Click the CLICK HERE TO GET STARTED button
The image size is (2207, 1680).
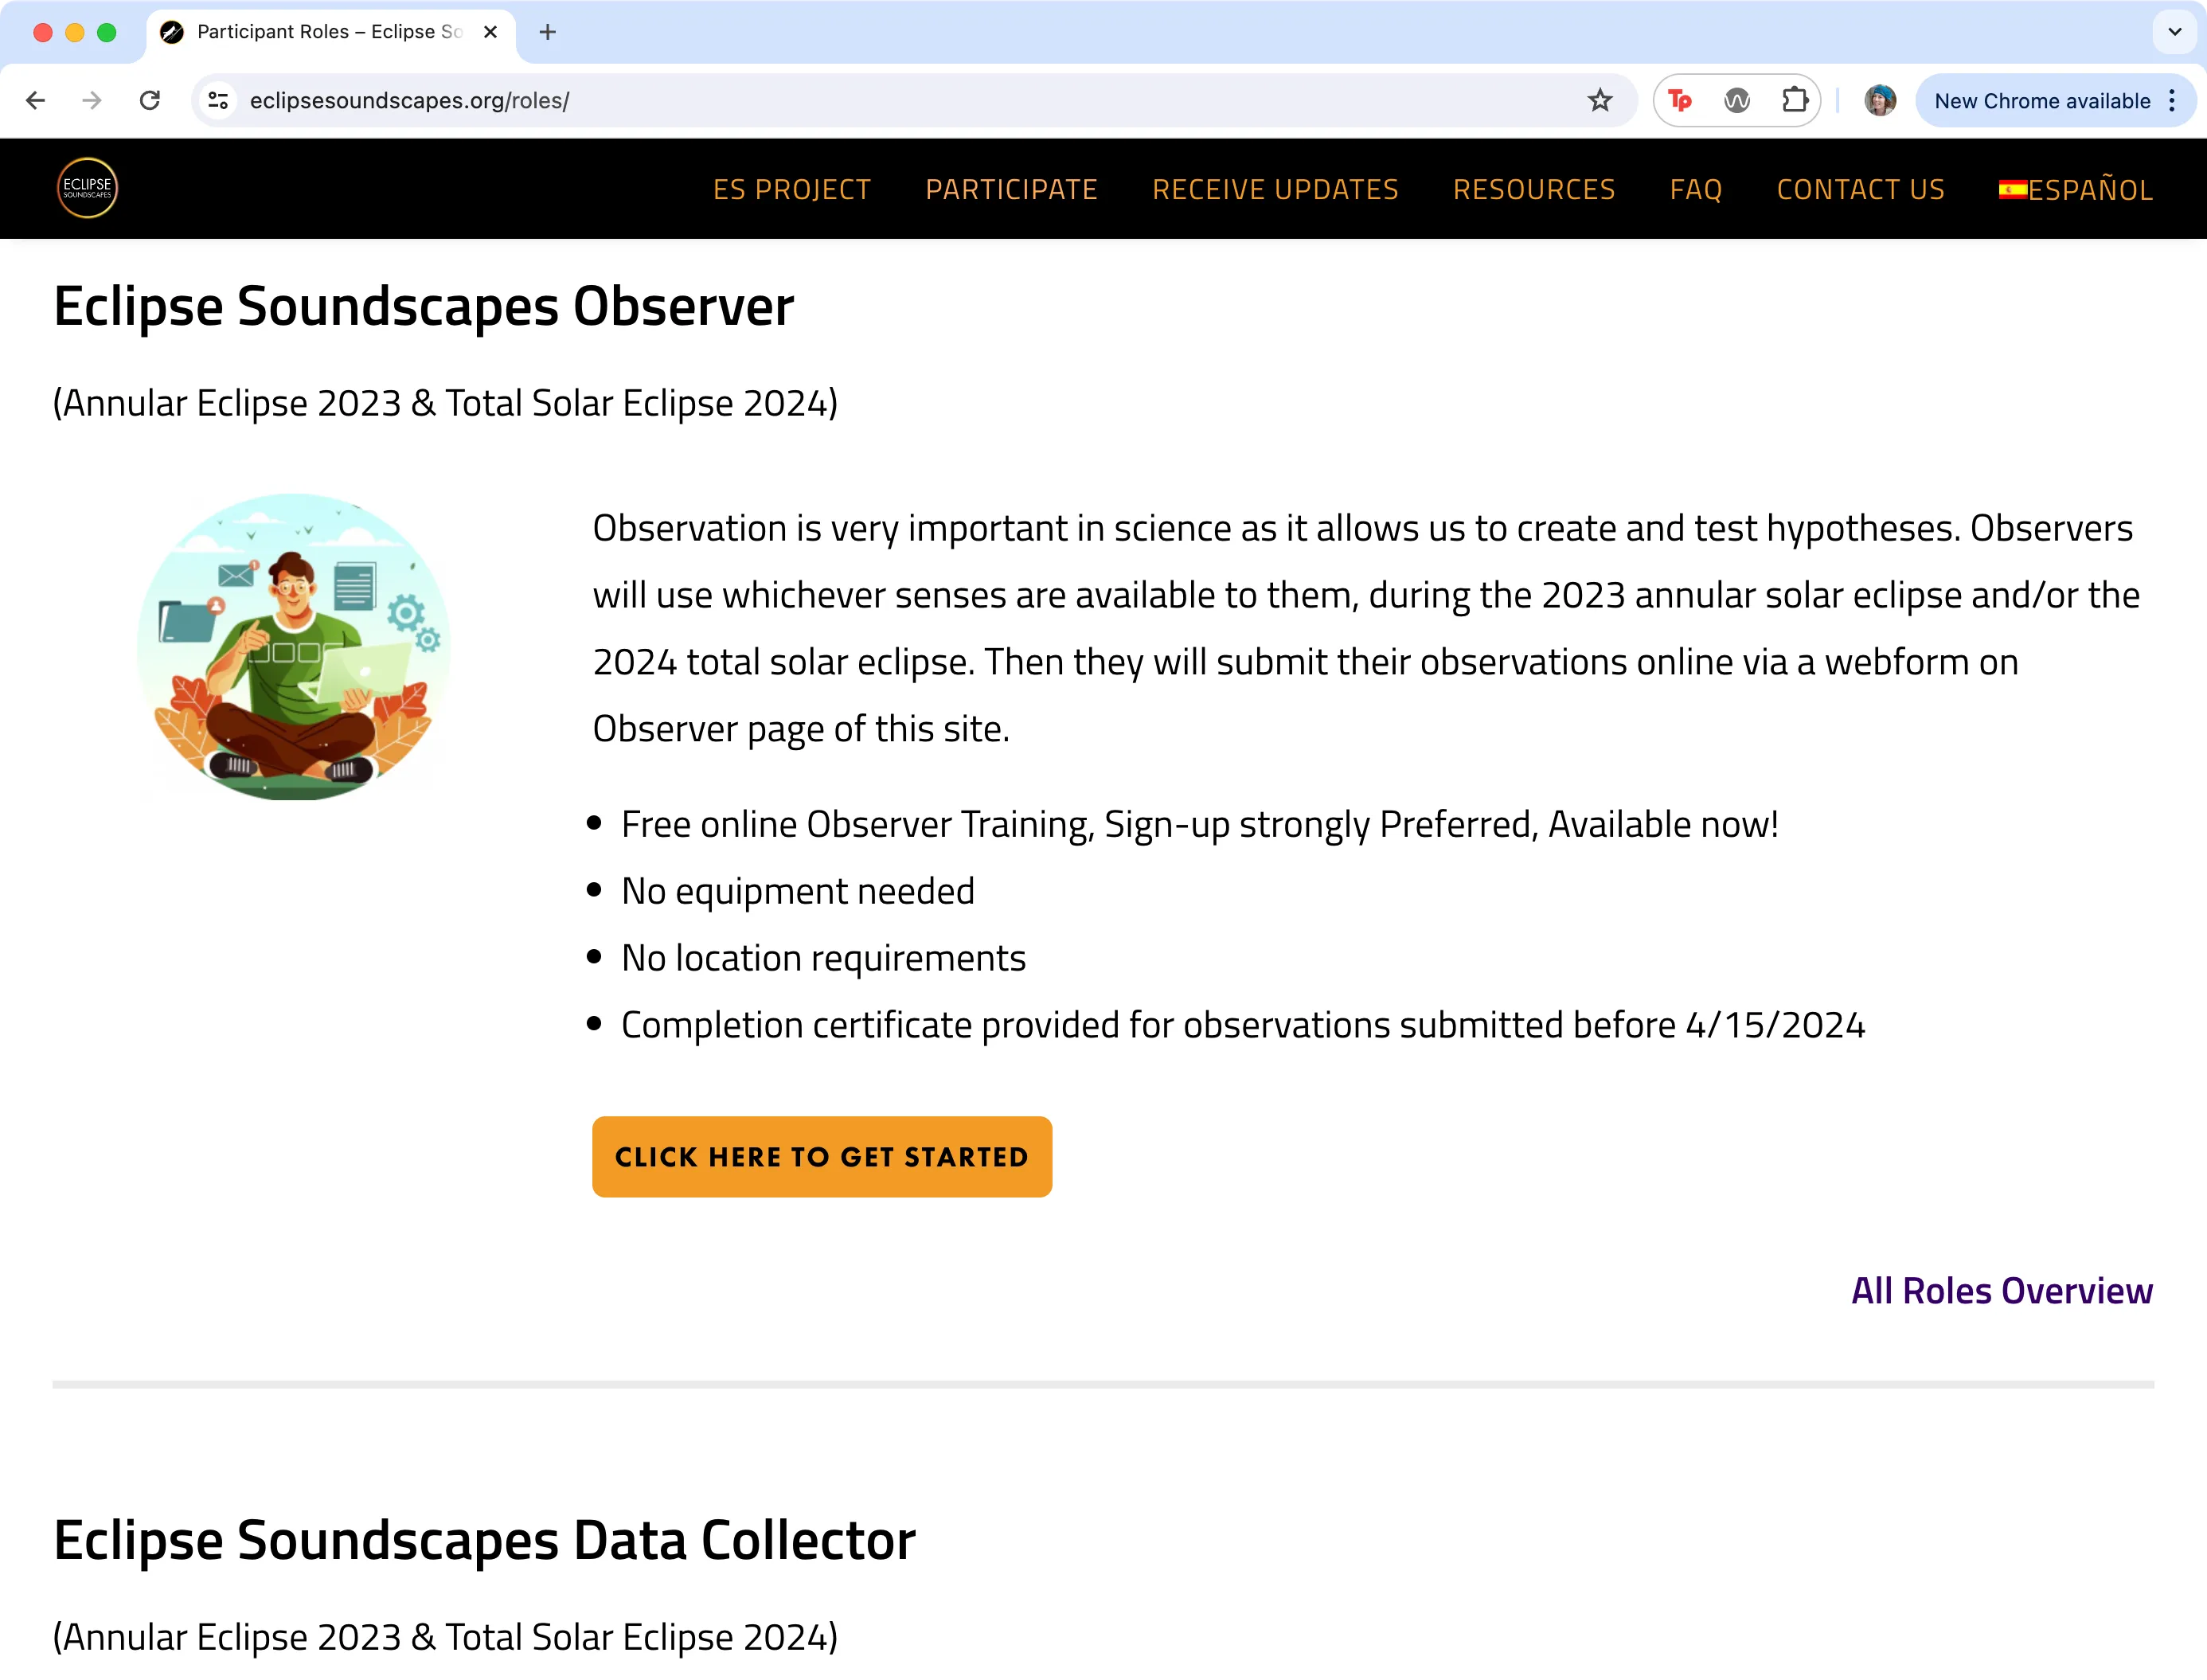coord(821,1157)
